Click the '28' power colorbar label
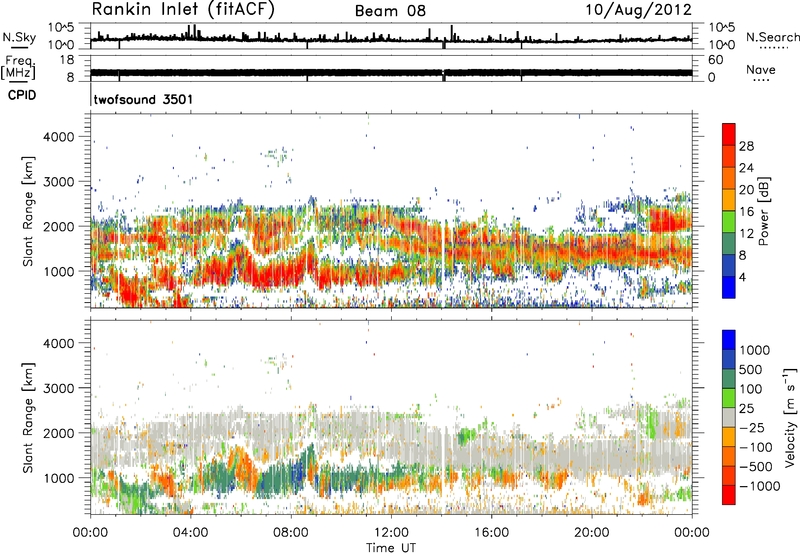 pyautogui.click(x=746, y=146)
